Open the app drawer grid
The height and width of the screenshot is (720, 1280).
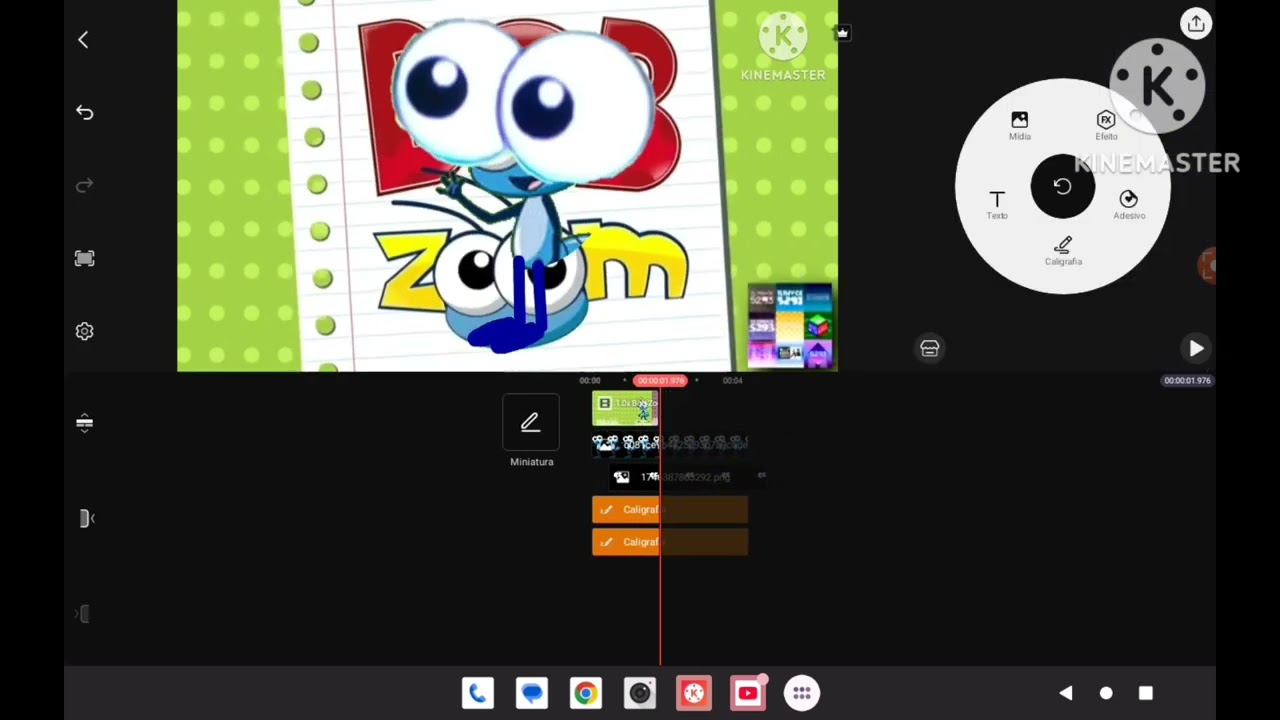pyautogui.click(x=802, y=693)
